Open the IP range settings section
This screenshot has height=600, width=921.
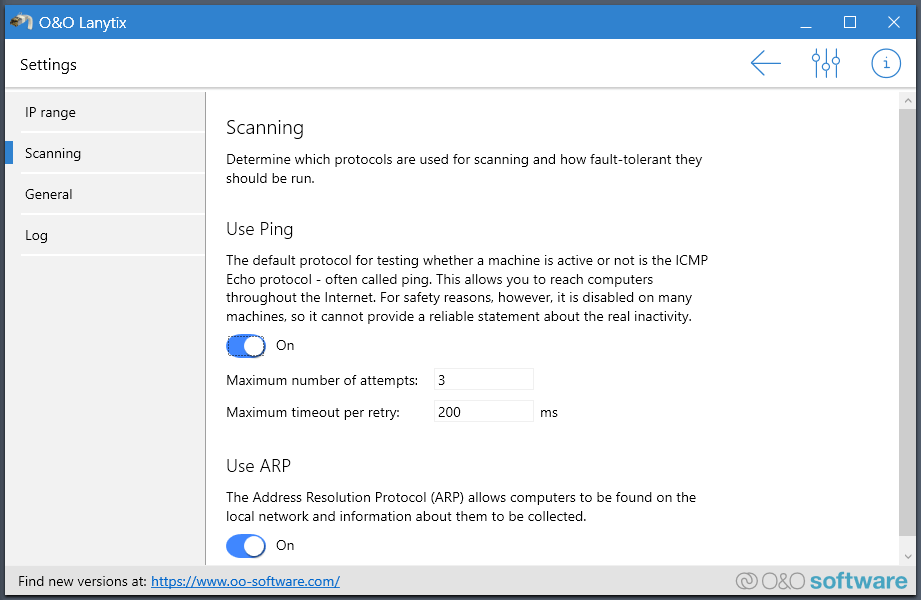point(112,112)
